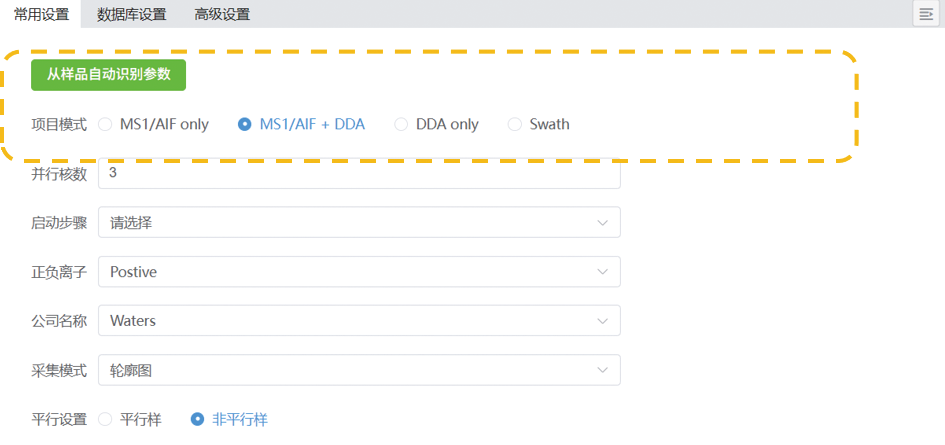
Task: Switch to the 常用设置 tab
Action: (x=41, y=14)
